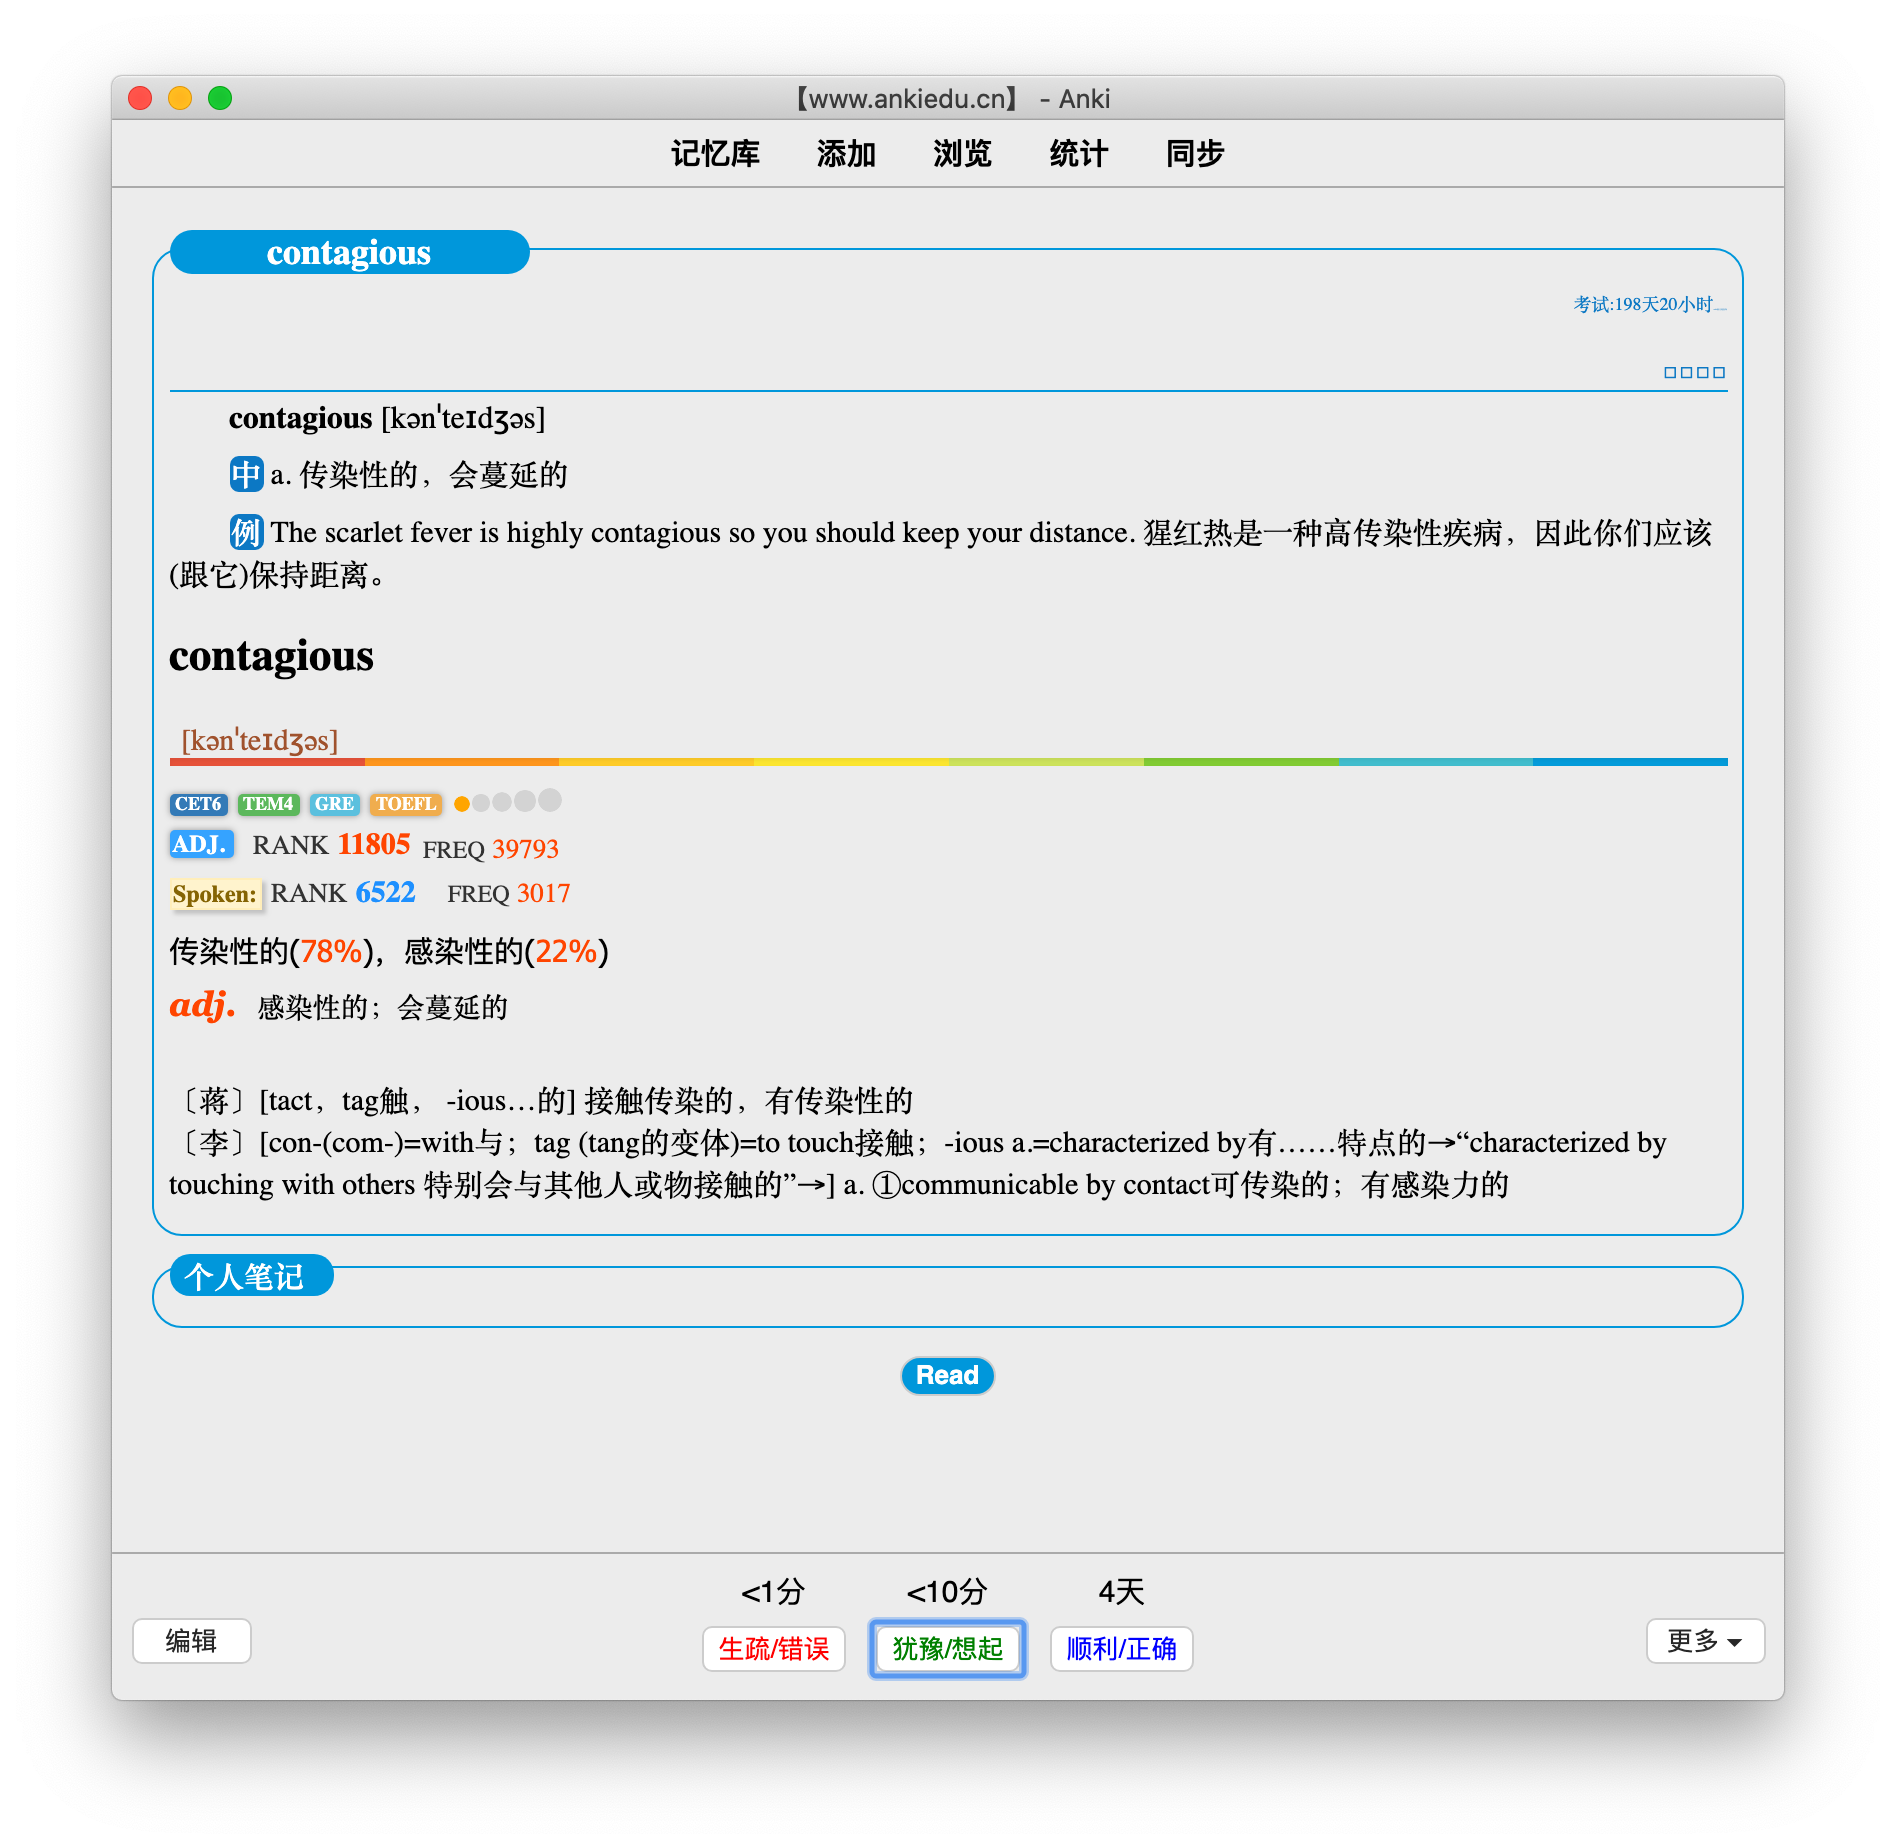Click the 78% percentage text

[x=331, y=951]
